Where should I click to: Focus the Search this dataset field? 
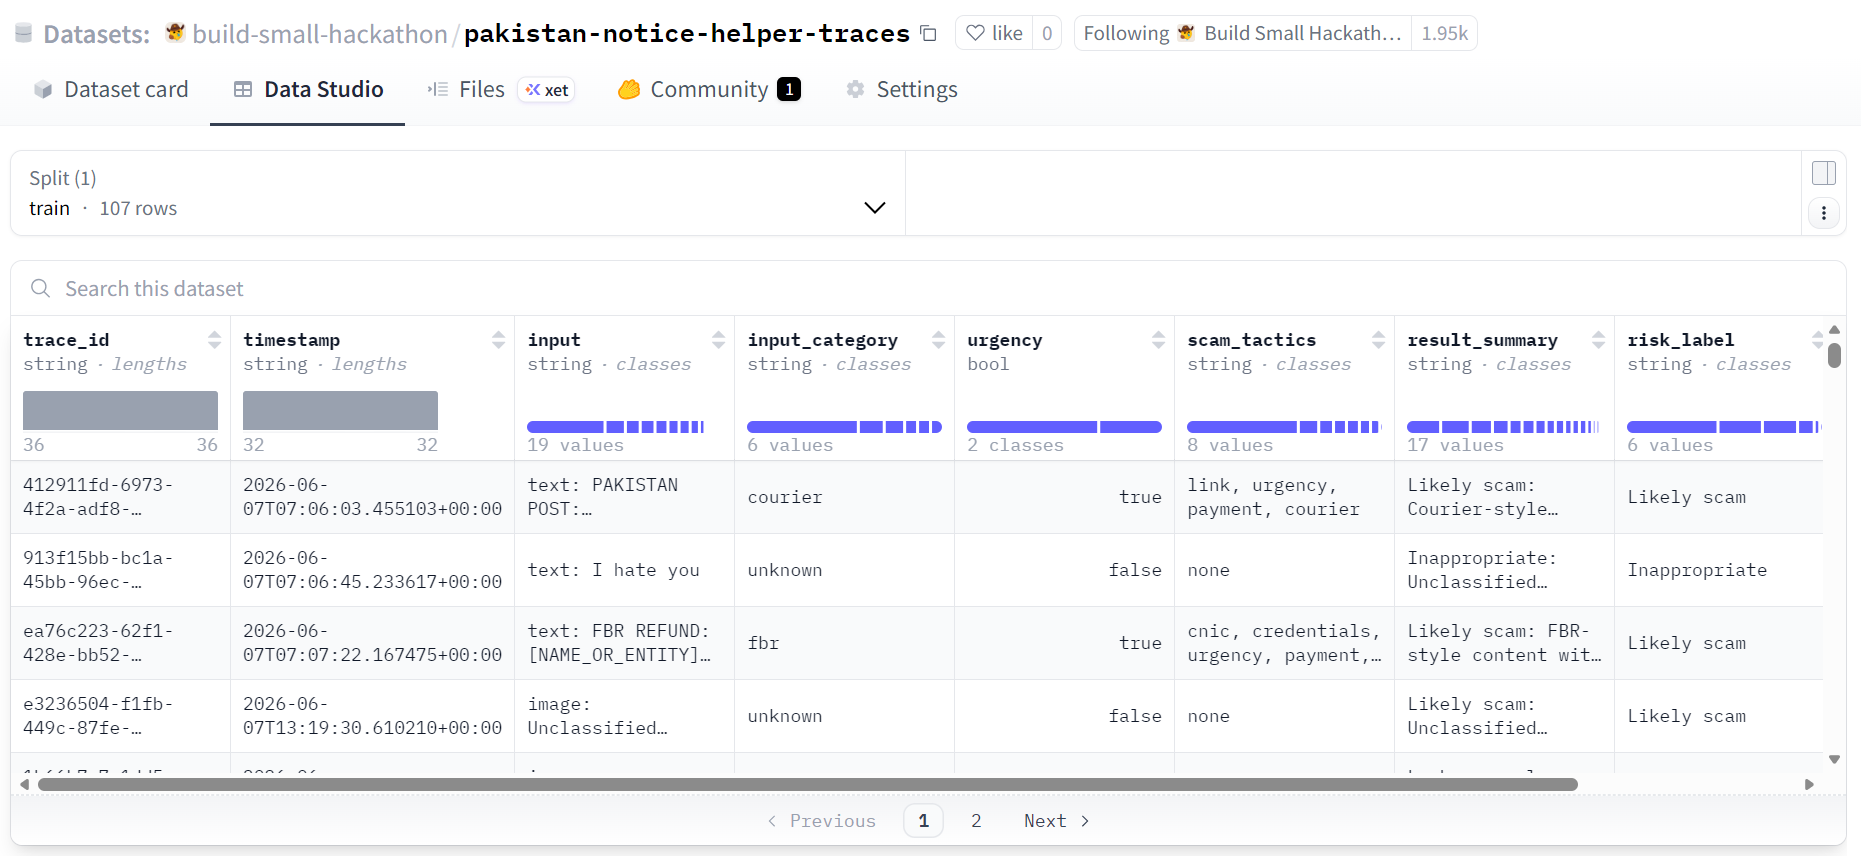click(928, 289)
